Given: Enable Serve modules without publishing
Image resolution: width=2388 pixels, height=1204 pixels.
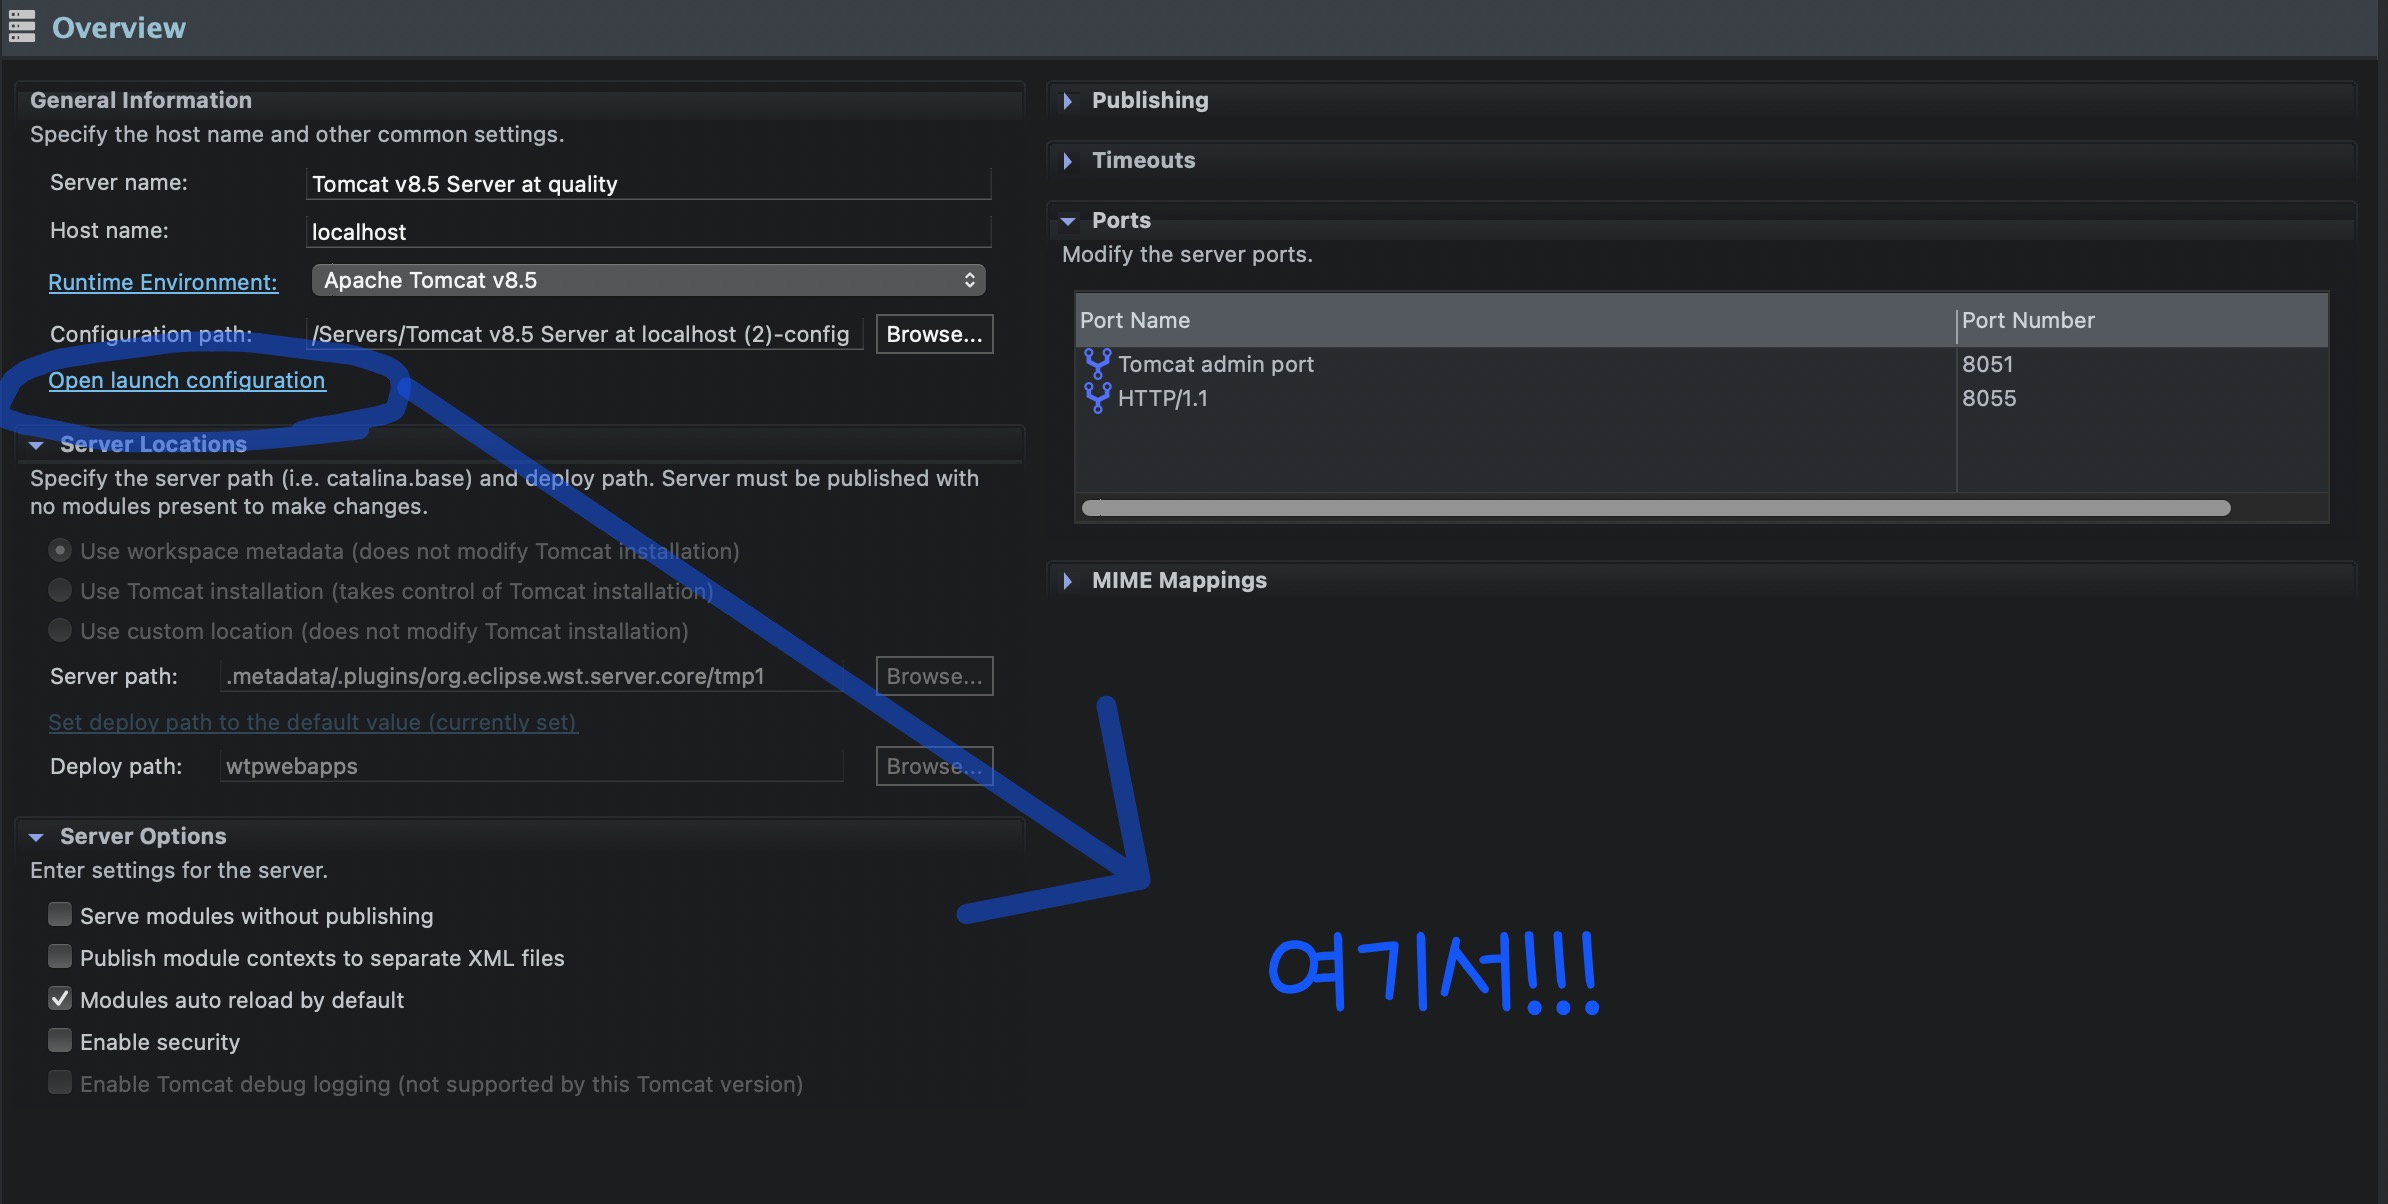Looking at the screenshot, I should (60, 915).
